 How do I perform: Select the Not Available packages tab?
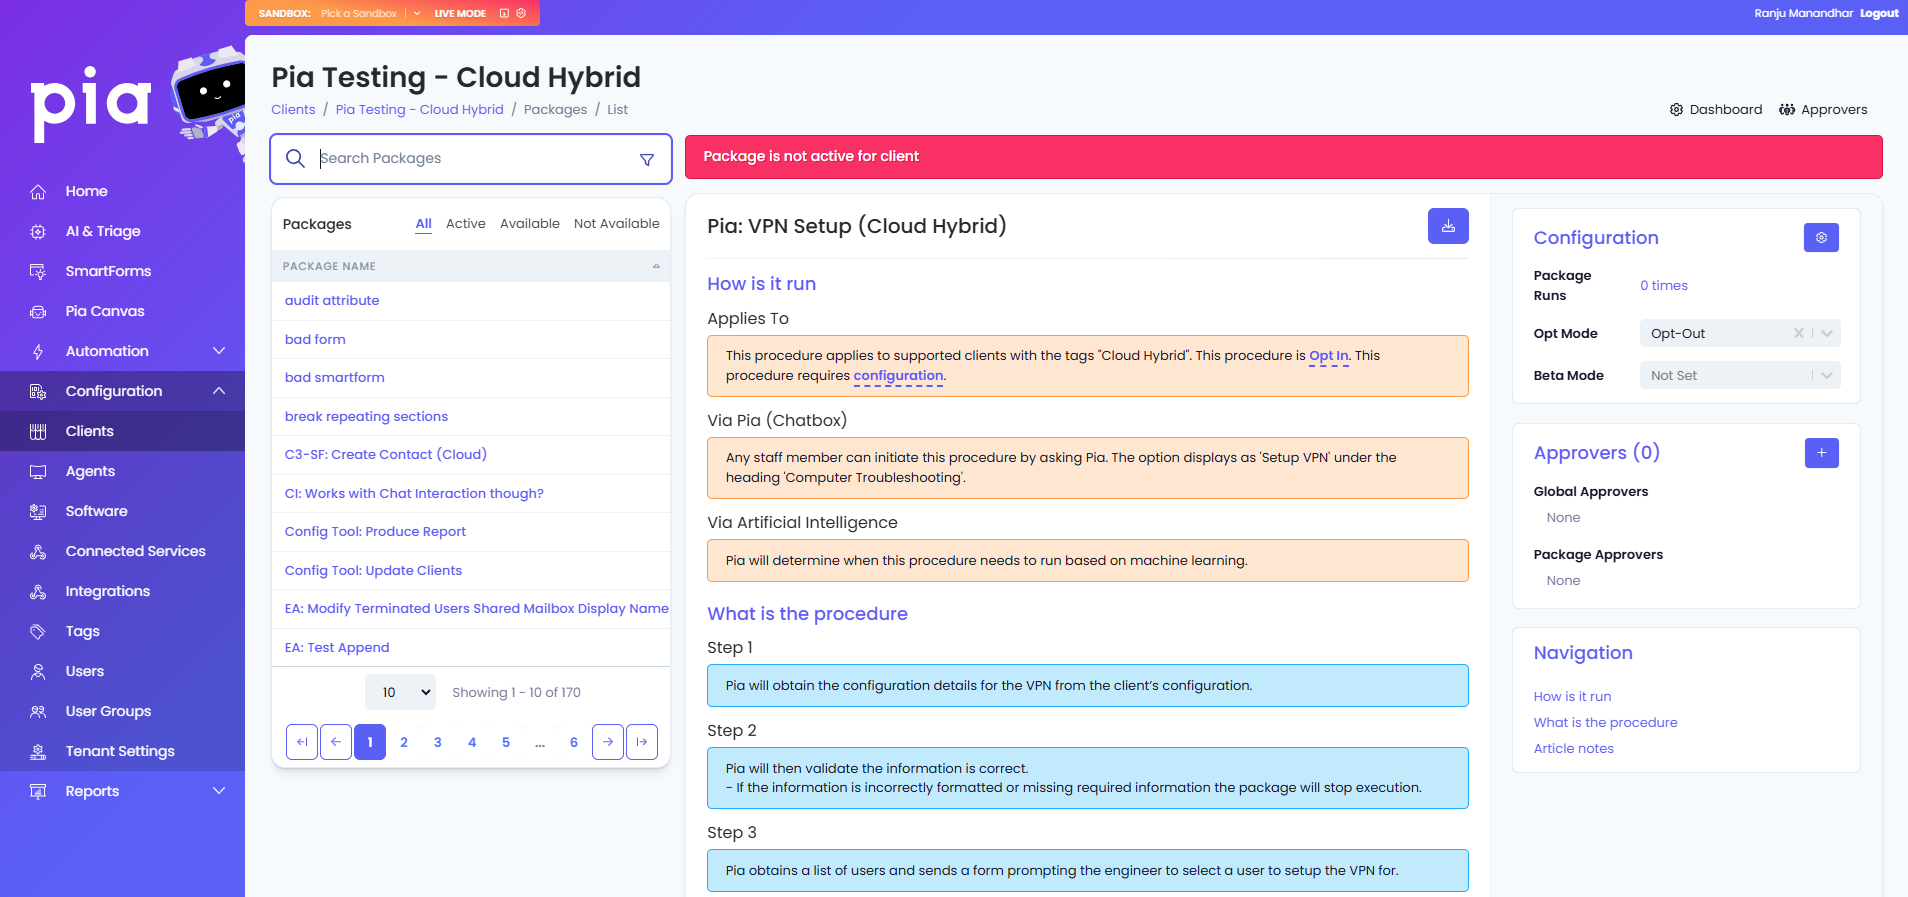[x=617, y=224]
